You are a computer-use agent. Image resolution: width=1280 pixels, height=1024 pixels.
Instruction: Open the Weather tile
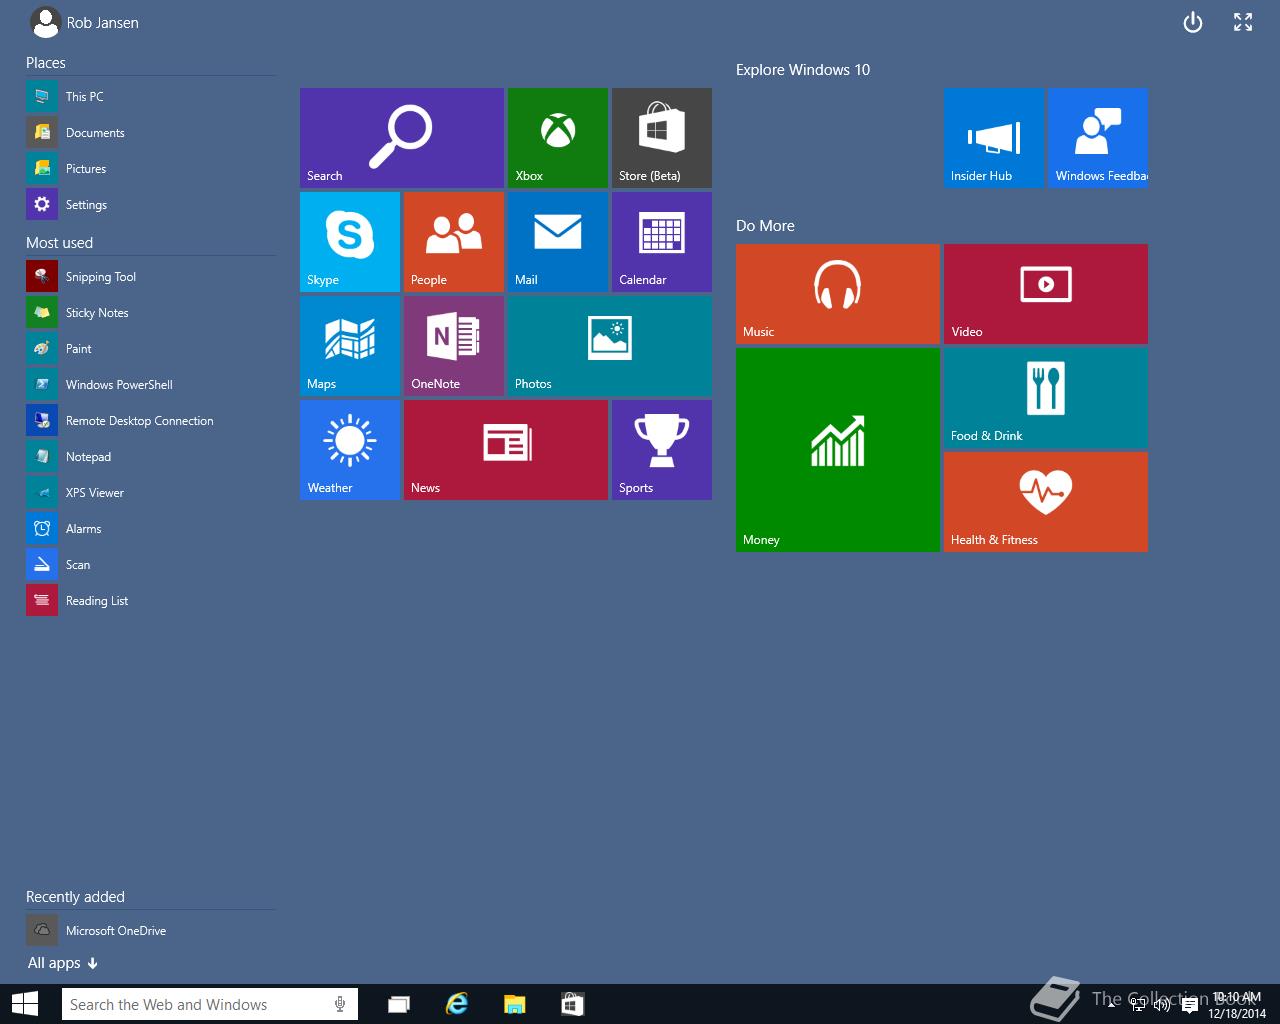350,450
